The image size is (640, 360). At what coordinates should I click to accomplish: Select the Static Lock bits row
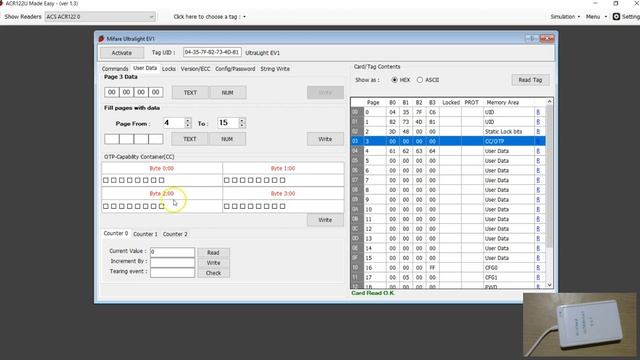pyautogui.click(x=448, y=131)
